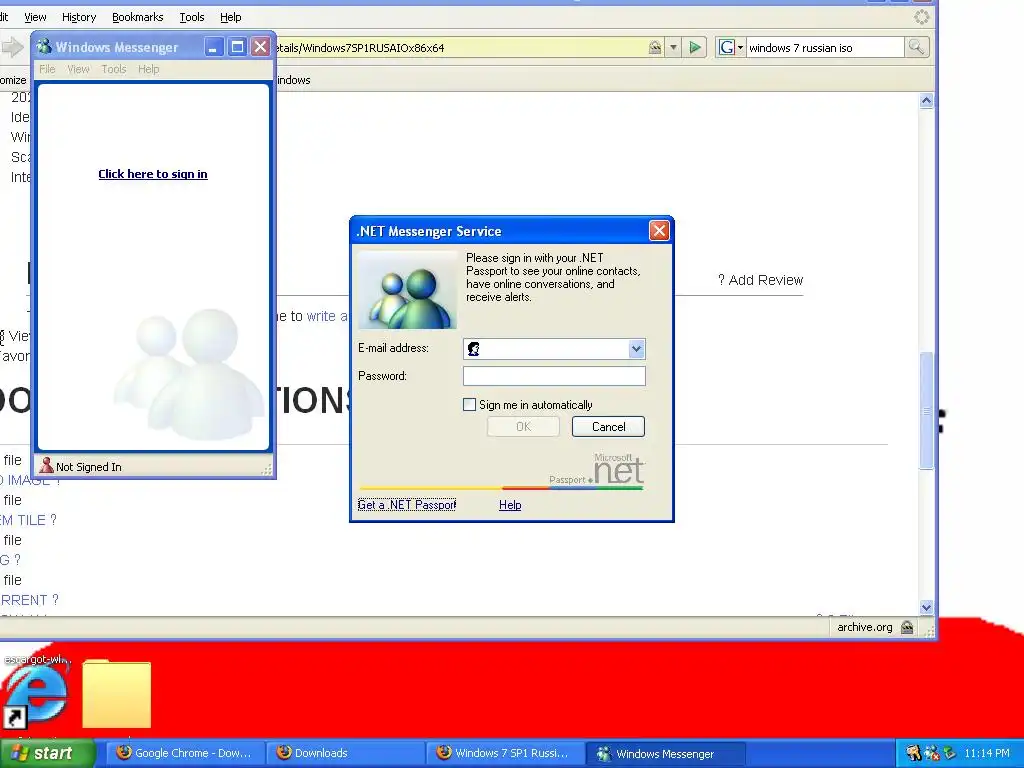The height and width of the screenshot is (768, 1024).
Task: Click the Firefox vertical scrollbar thumb
Action: pos(926,410)
